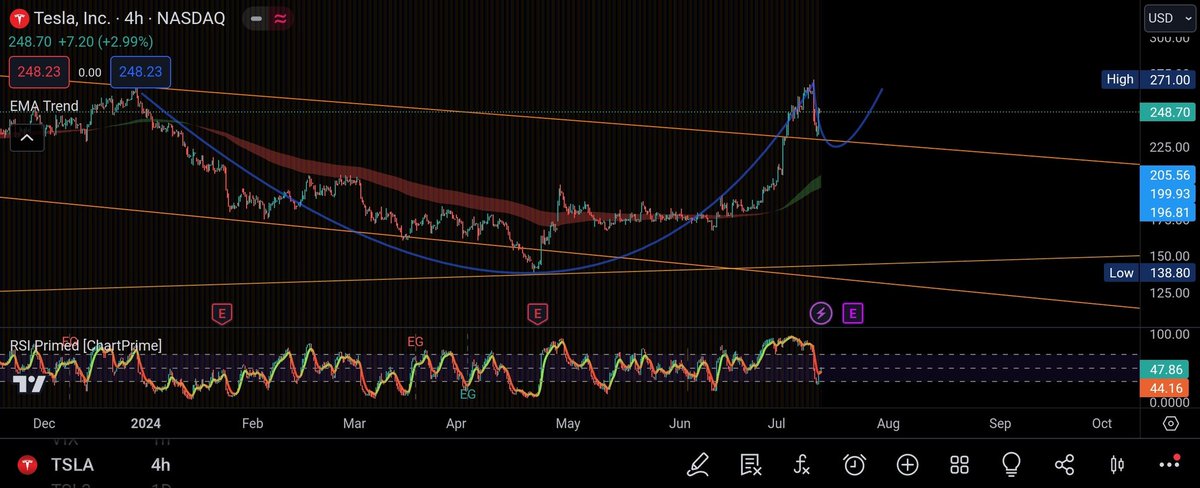
Task: Tap the 0.00 spread value
Action: (x=90, y=72)
